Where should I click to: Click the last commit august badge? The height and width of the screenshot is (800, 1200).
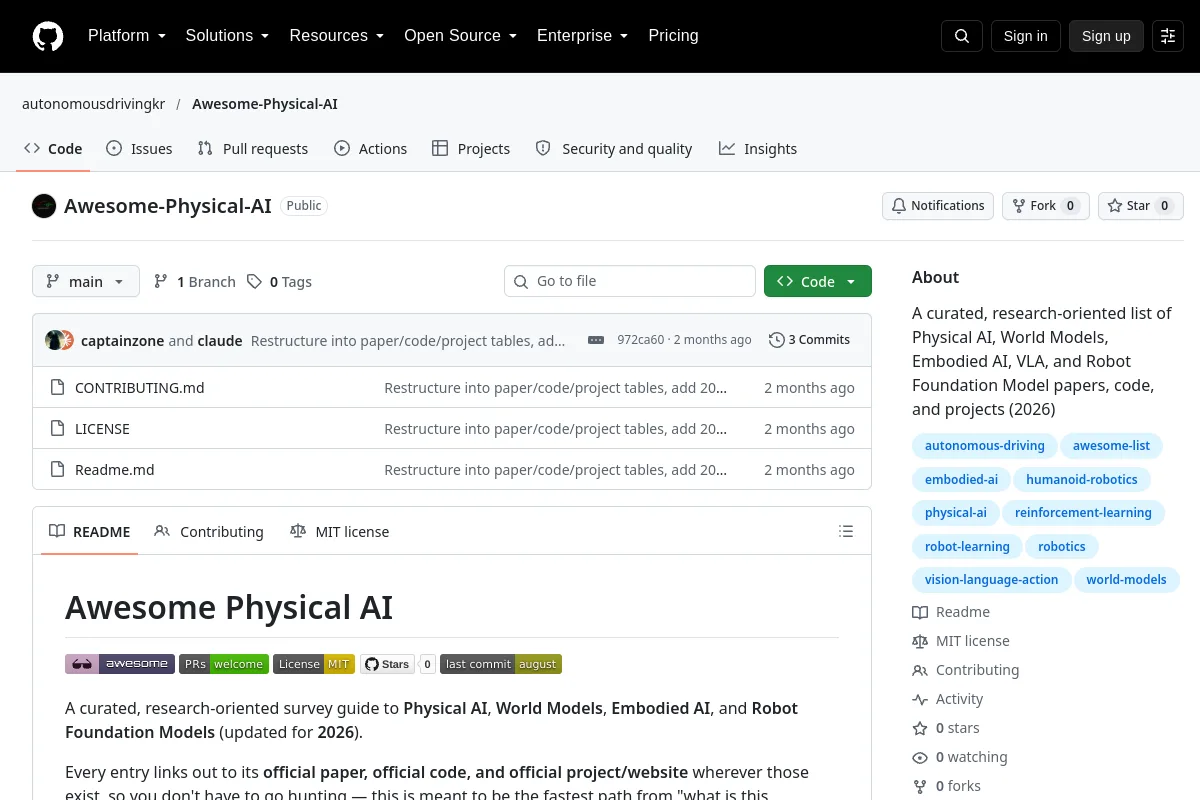[501, 664]
